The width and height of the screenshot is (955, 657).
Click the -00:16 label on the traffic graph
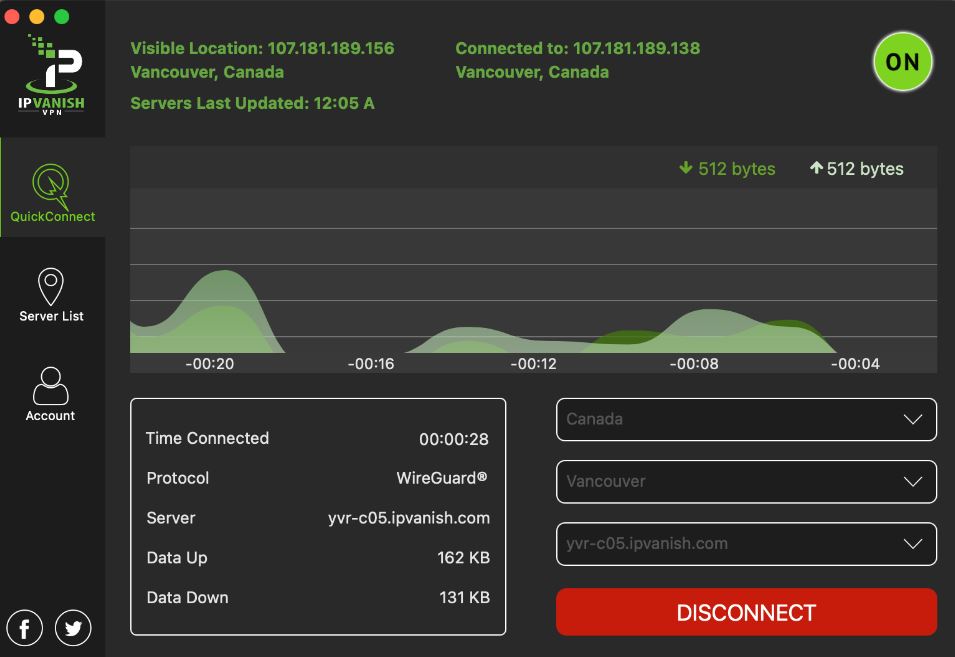click(x=371, y=364)
